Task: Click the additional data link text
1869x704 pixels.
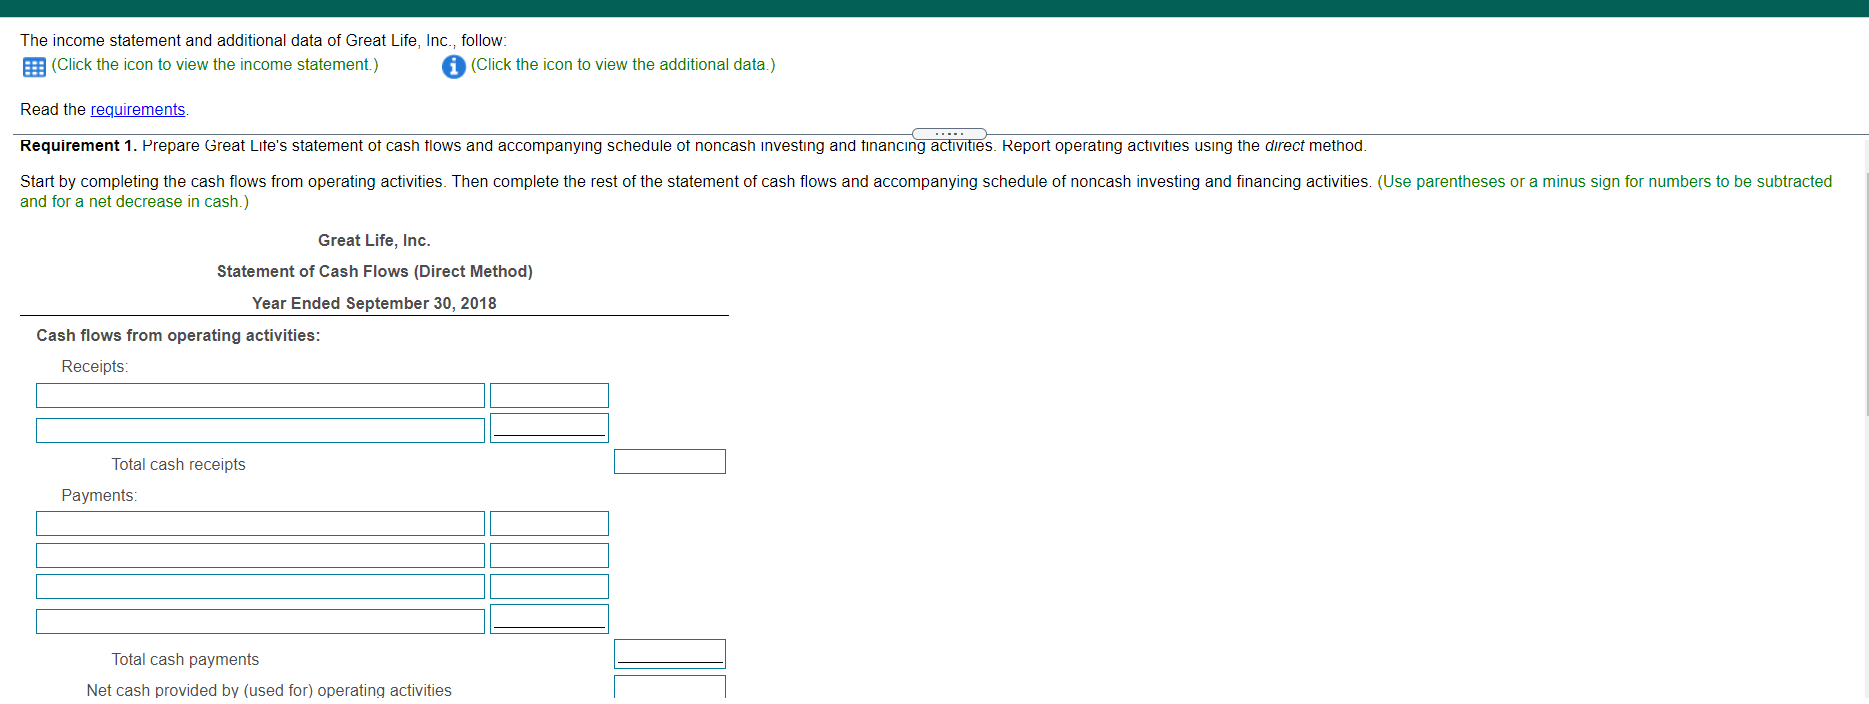Action: [623, 65]
